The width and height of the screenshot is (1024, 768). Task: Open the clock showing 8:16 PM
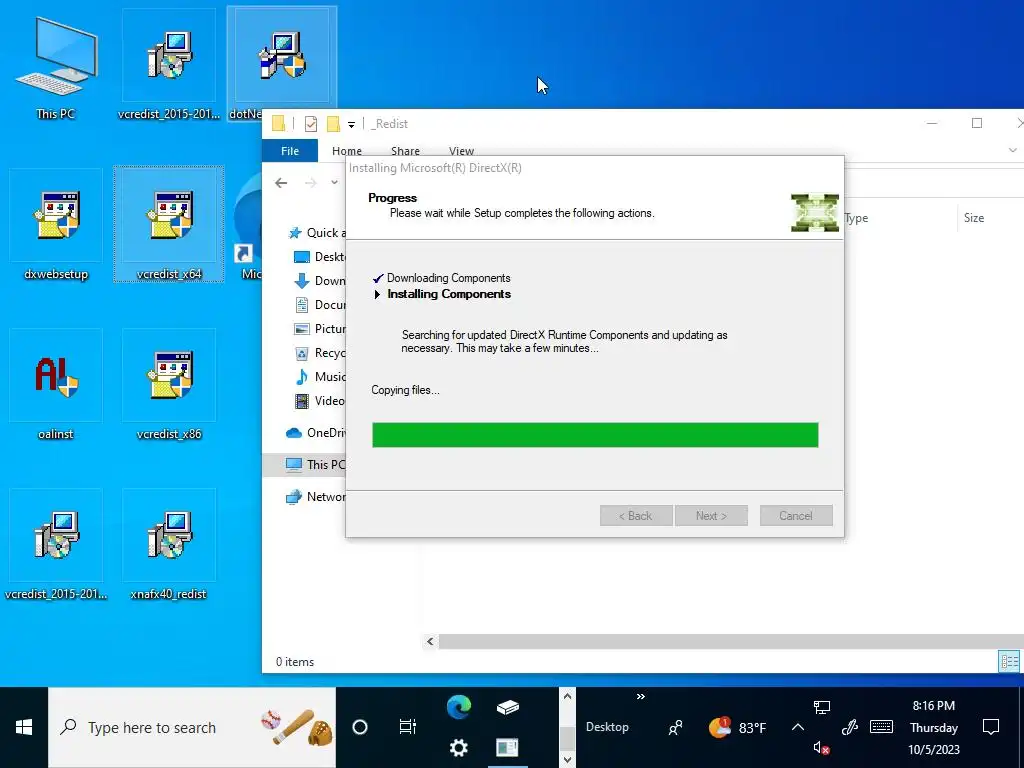934,728
